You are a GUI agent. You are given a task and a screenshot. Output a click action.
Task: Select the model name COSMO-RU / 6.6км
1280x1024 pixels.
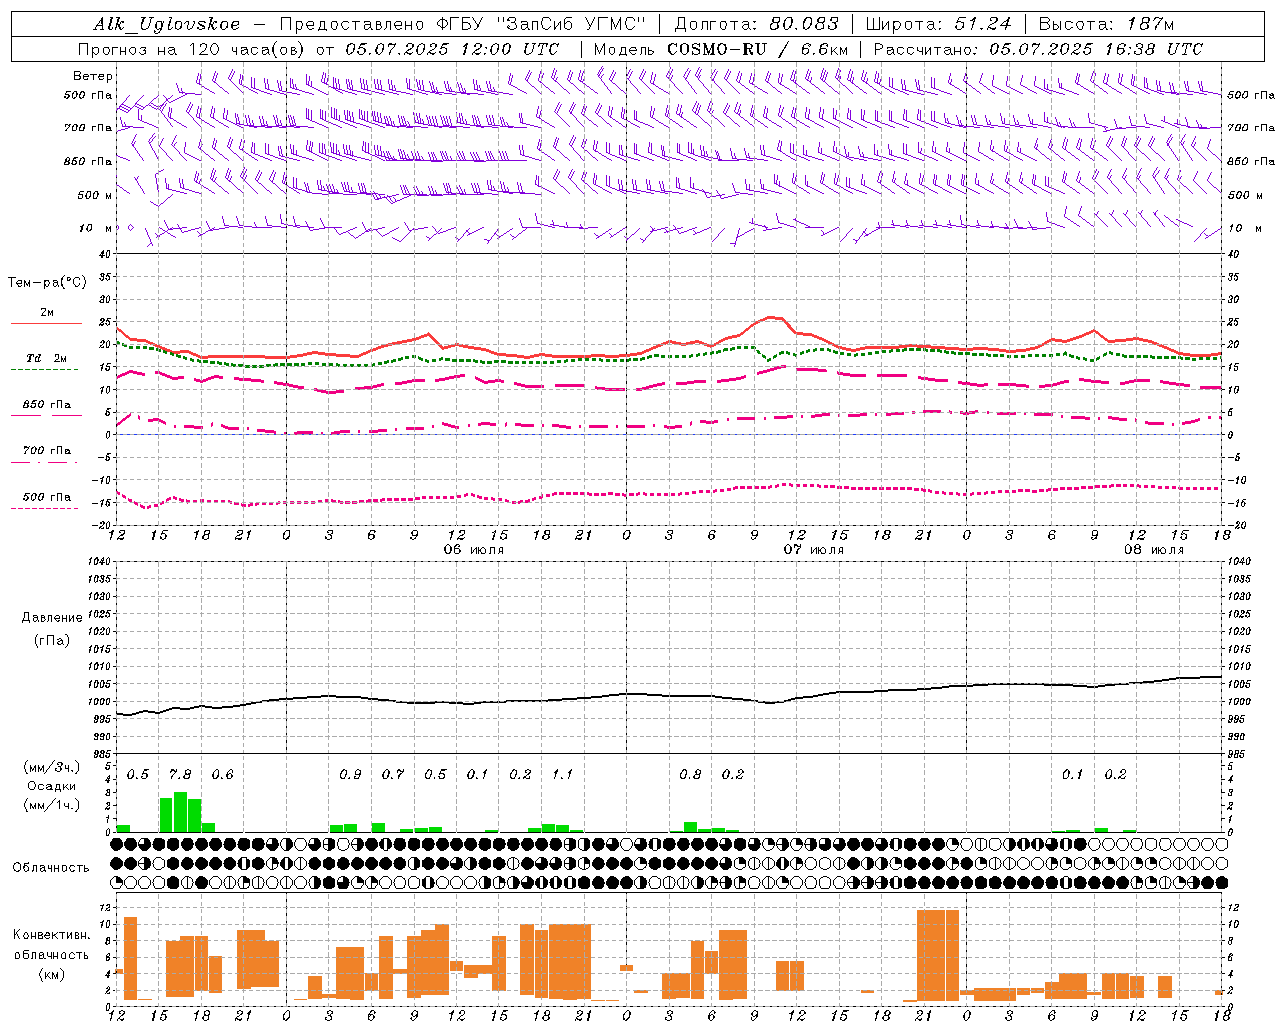(758, 49)
